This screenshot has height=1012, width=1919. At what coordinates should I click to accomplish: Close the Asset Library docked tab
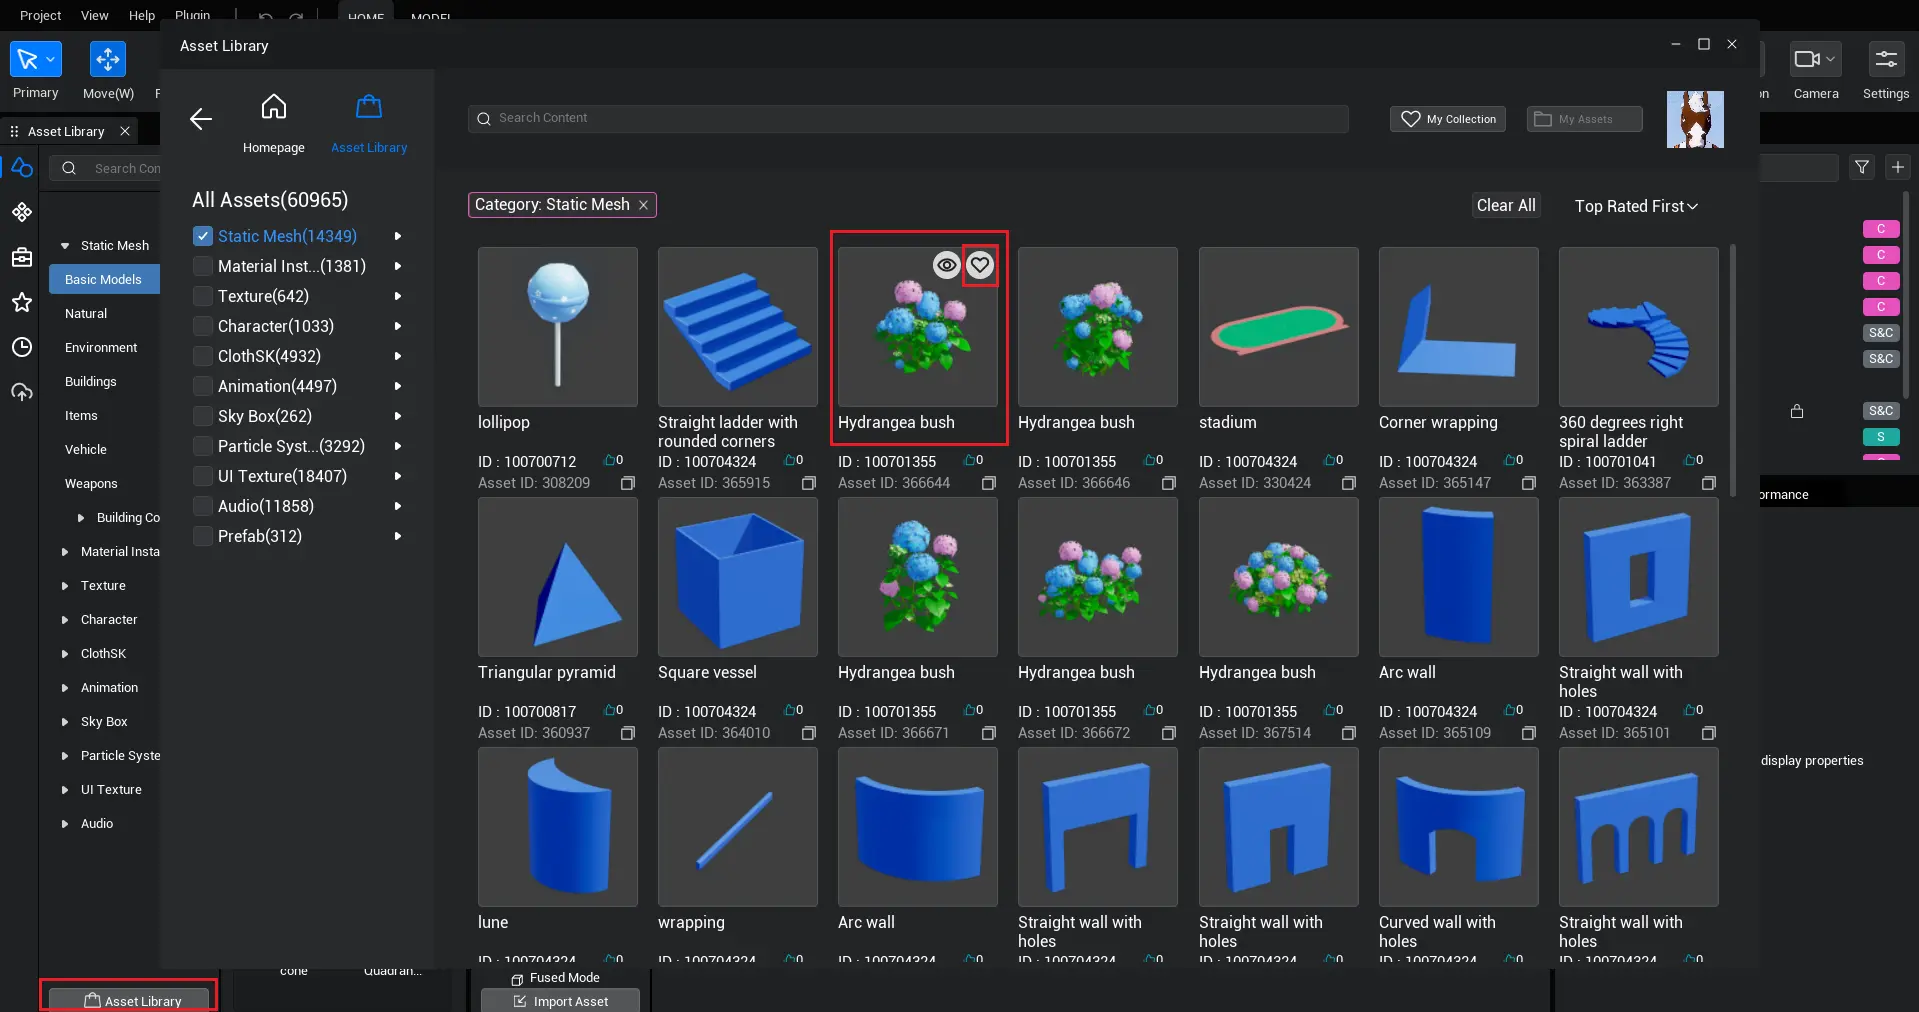[125, 131]
